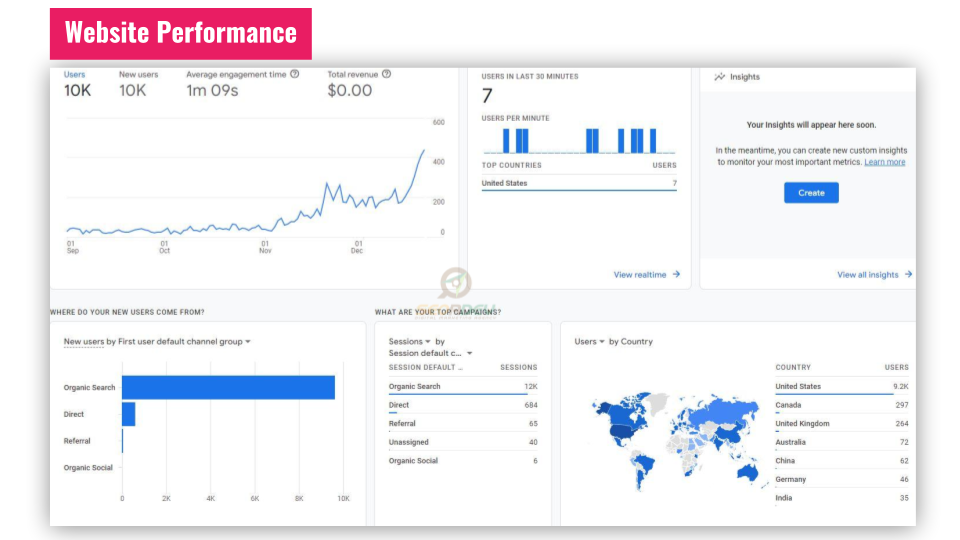Screen dimensions: 960x540
Task: Select Average engagement time metric
Action: (242, 84)
